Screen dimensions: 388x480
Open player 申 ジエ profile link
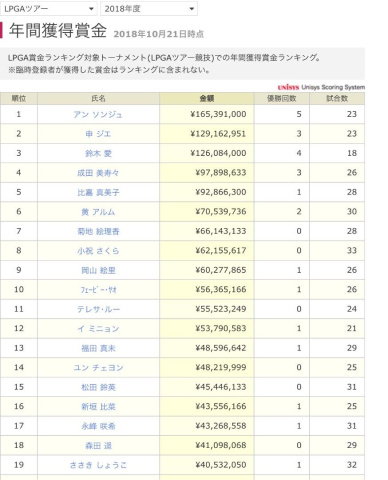pyautogui.click(x=98, y=134)
